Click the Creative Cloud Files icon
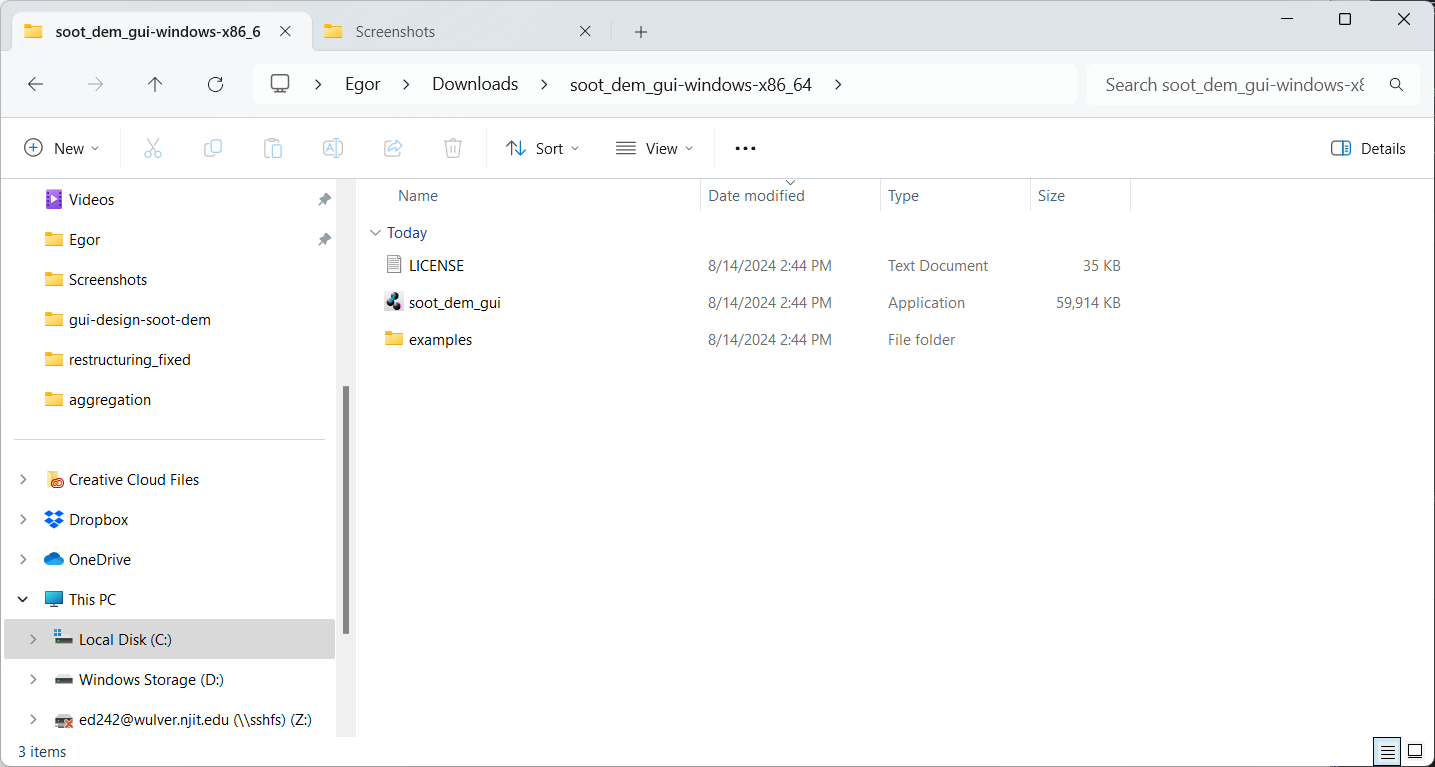1435x767 pixels. [x=54, y=479]
